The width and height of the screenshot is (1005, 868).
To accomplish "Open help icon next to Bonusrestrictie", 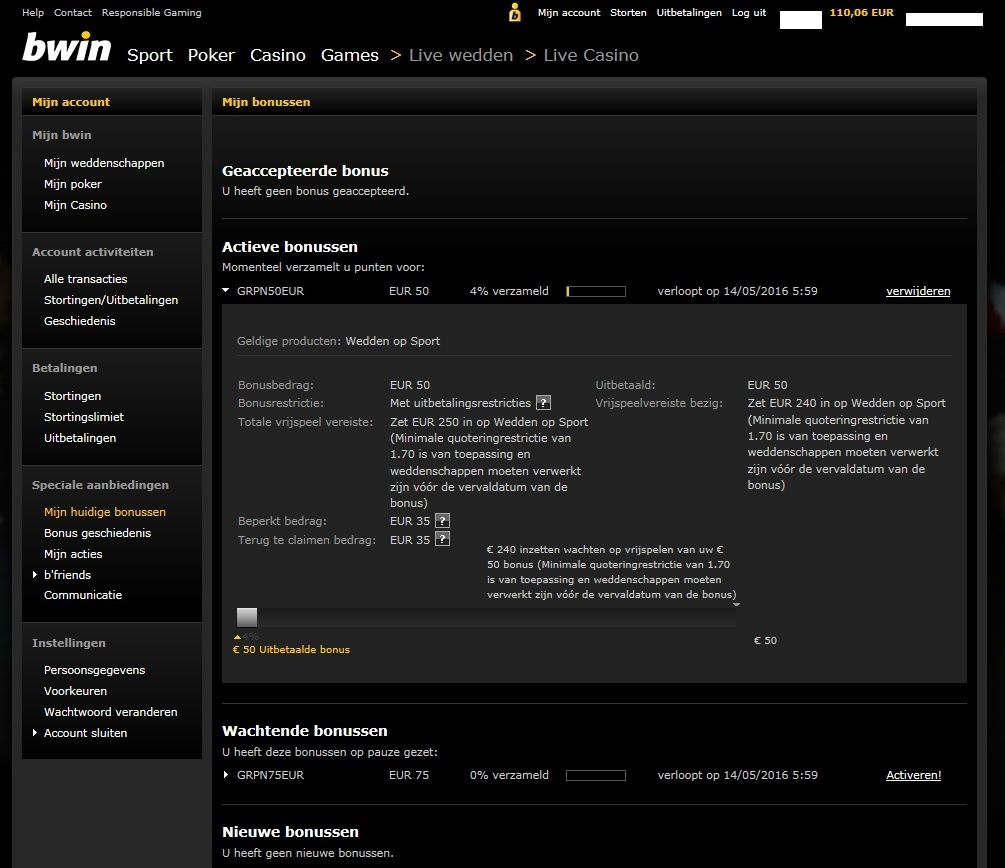I will click(x=543, y=403).
